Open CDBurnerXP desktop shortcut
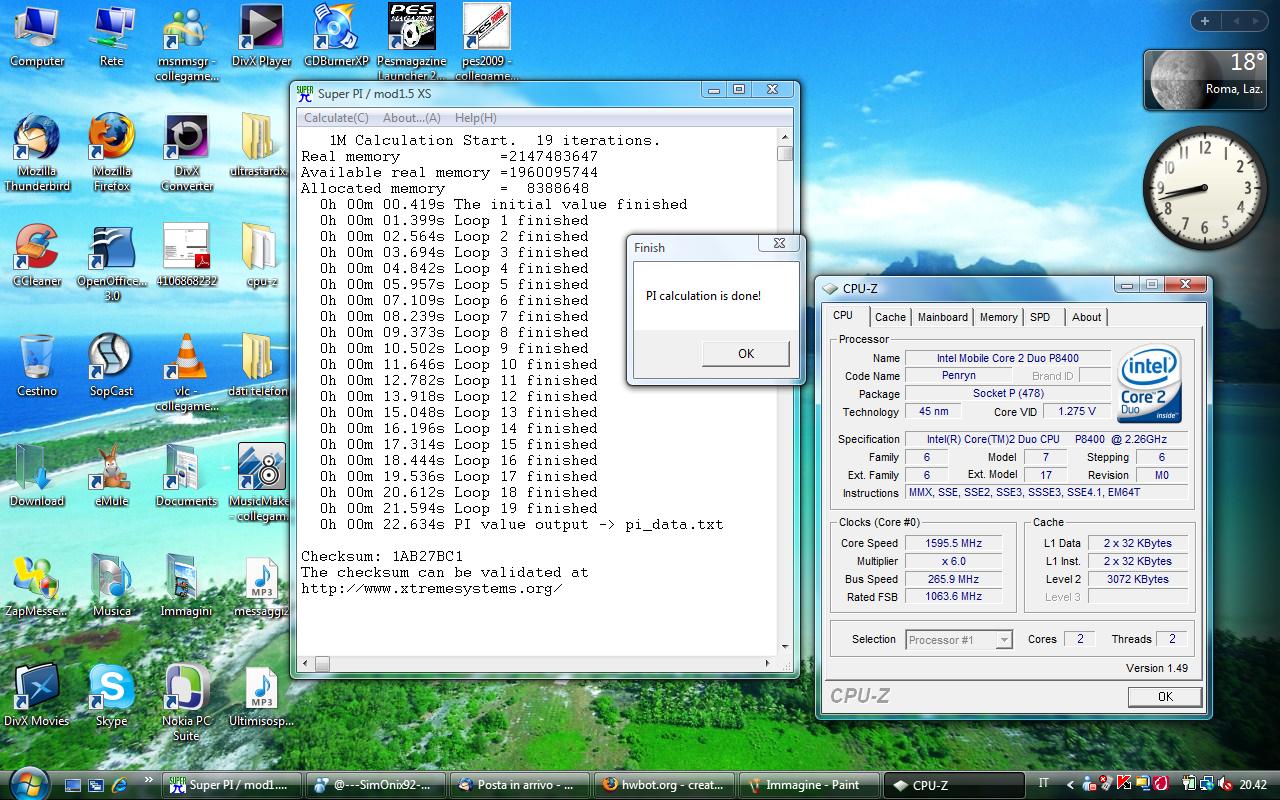The image size is (1280, 800). tap(337, 37)
